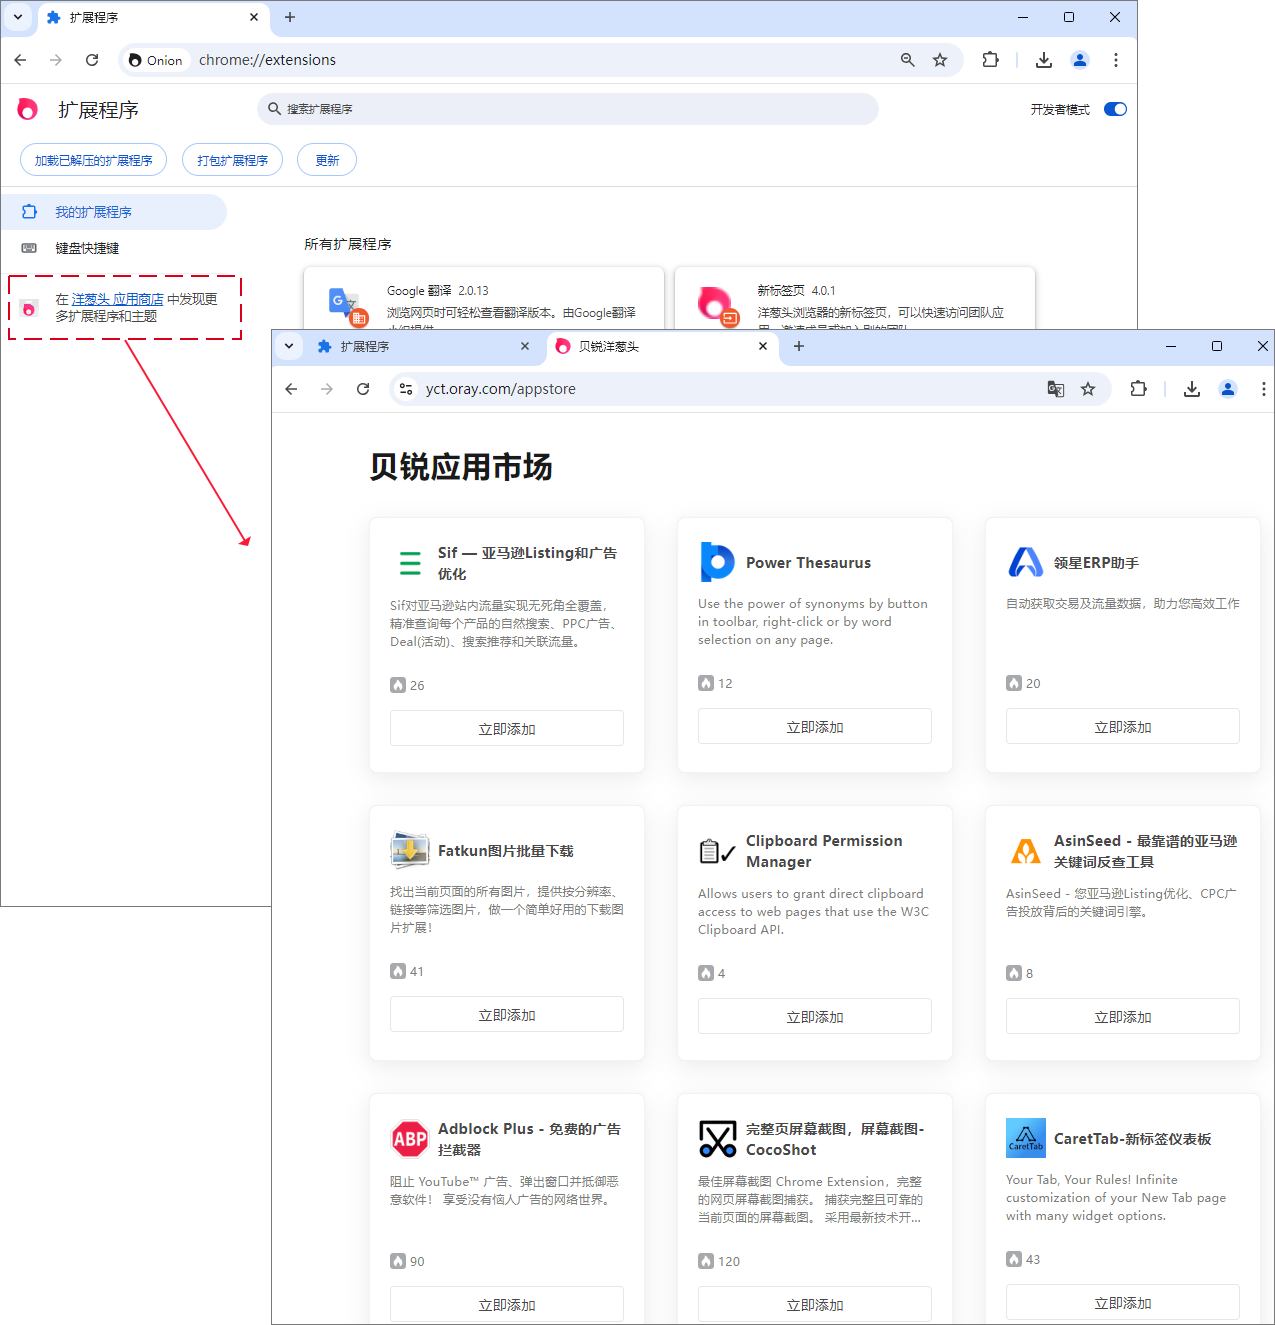The height and width of the screenshot is (1325, 1275).
Task: Add Fatkun image batch download extension
Action: pyautogui.click(x=507, y=1015)
